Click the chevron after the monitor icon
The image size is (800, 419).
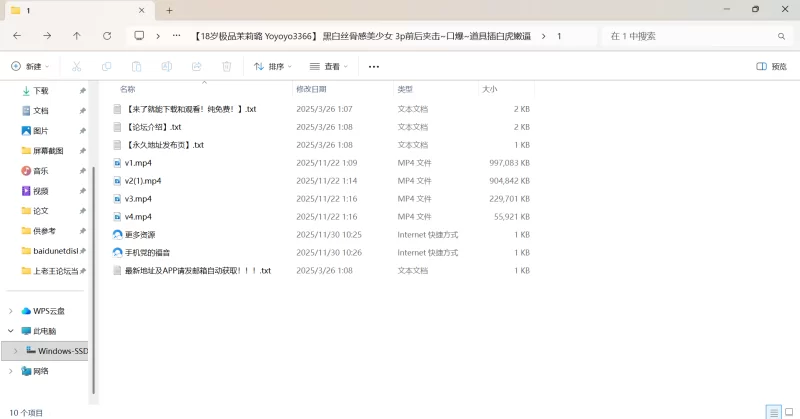click(158, 36)
